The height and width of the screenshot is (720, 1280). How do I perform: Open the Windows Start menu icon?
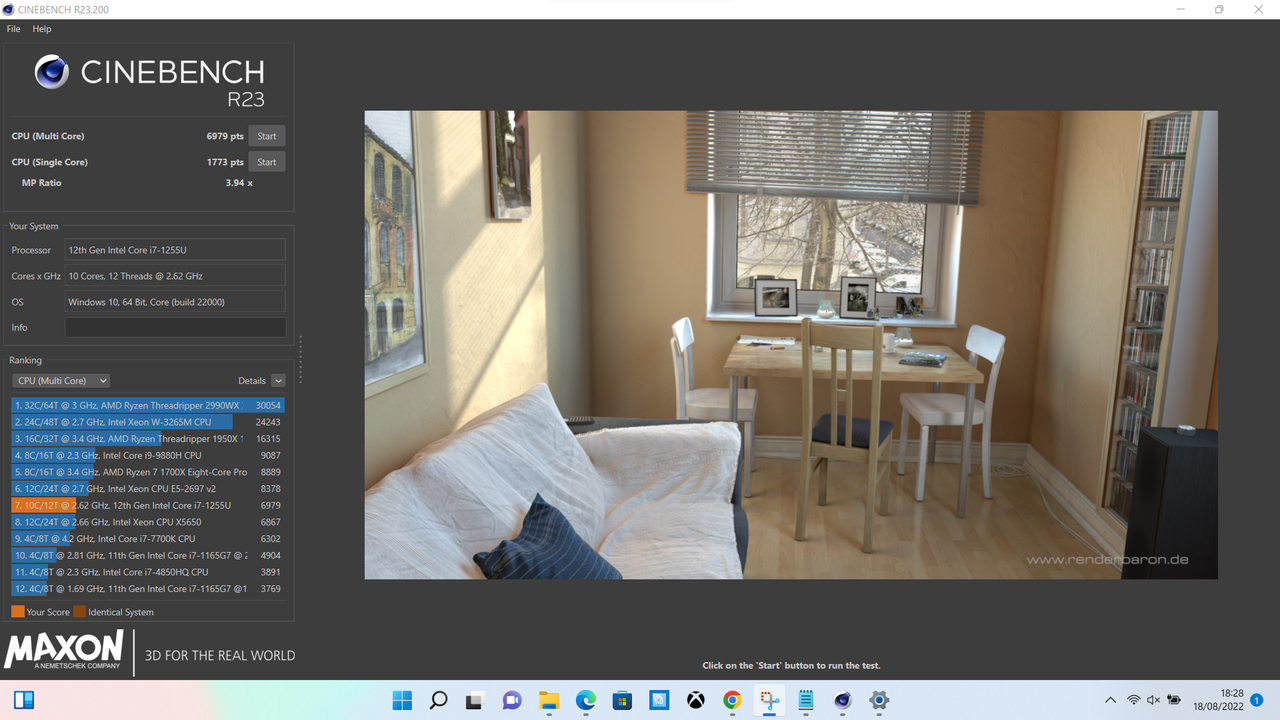point(402,700)
